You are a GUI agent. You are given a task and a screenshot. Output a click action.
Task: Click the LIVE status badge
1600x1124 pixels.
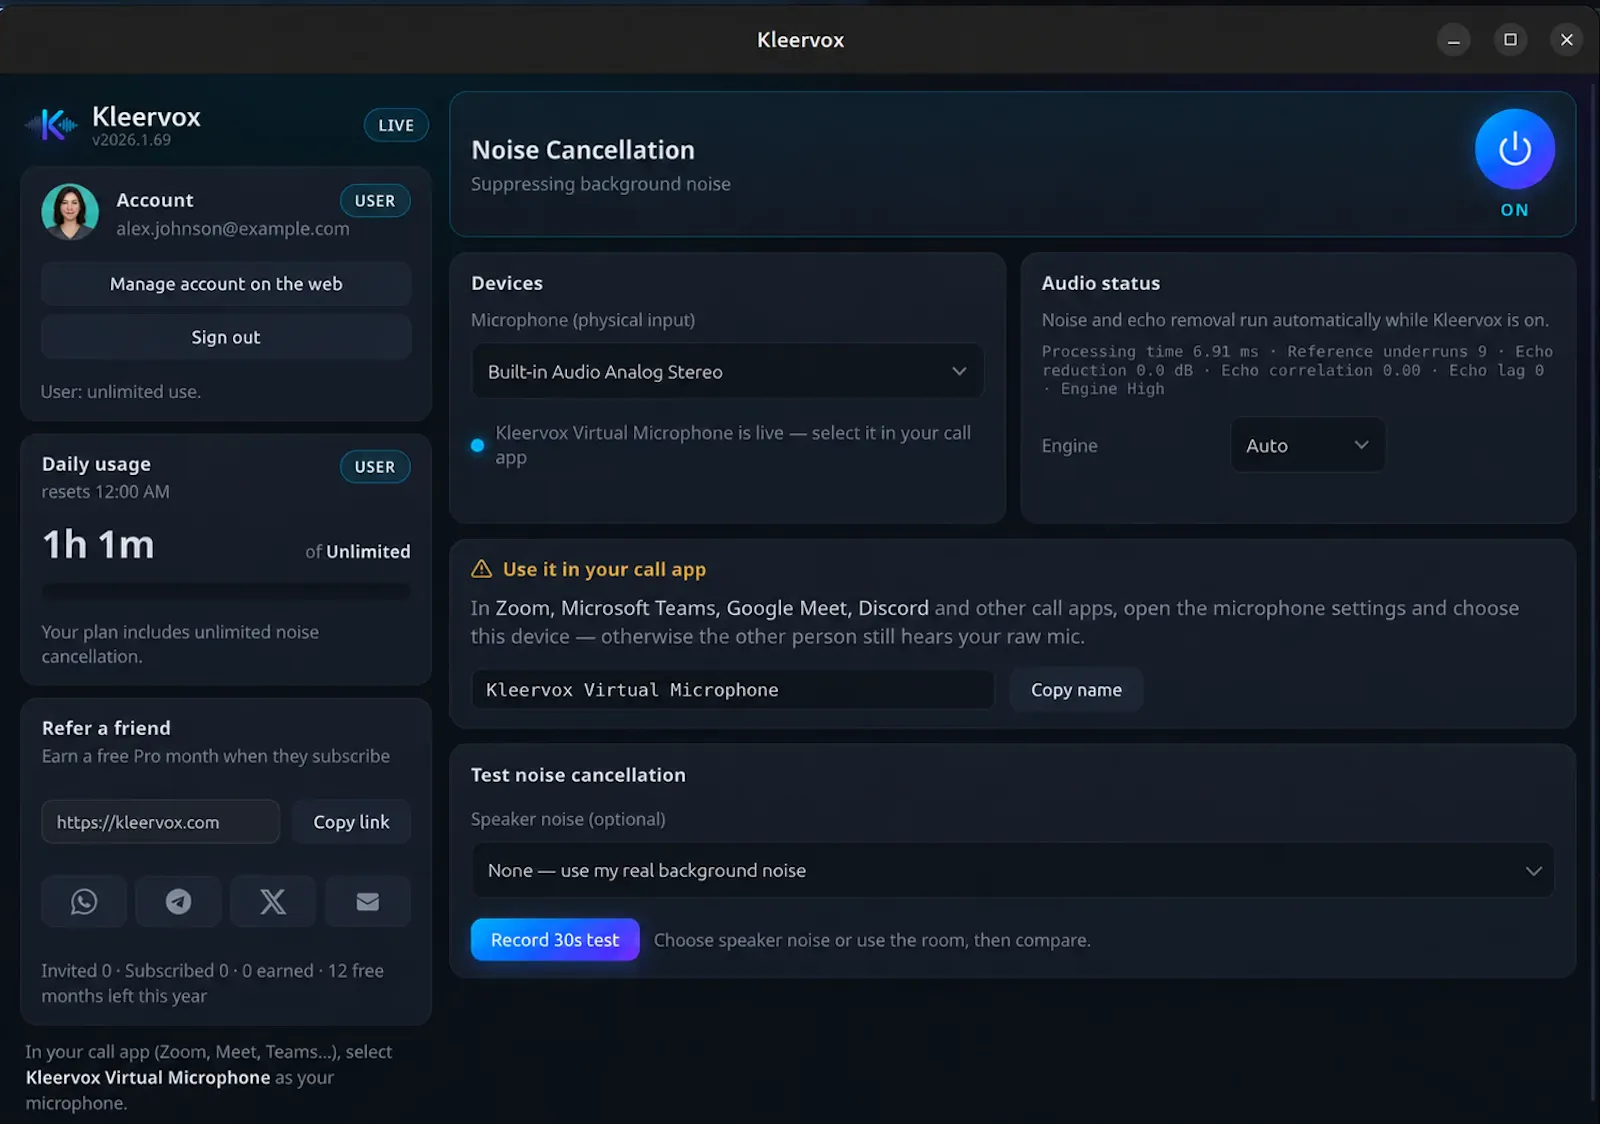(x=396, y=125)
